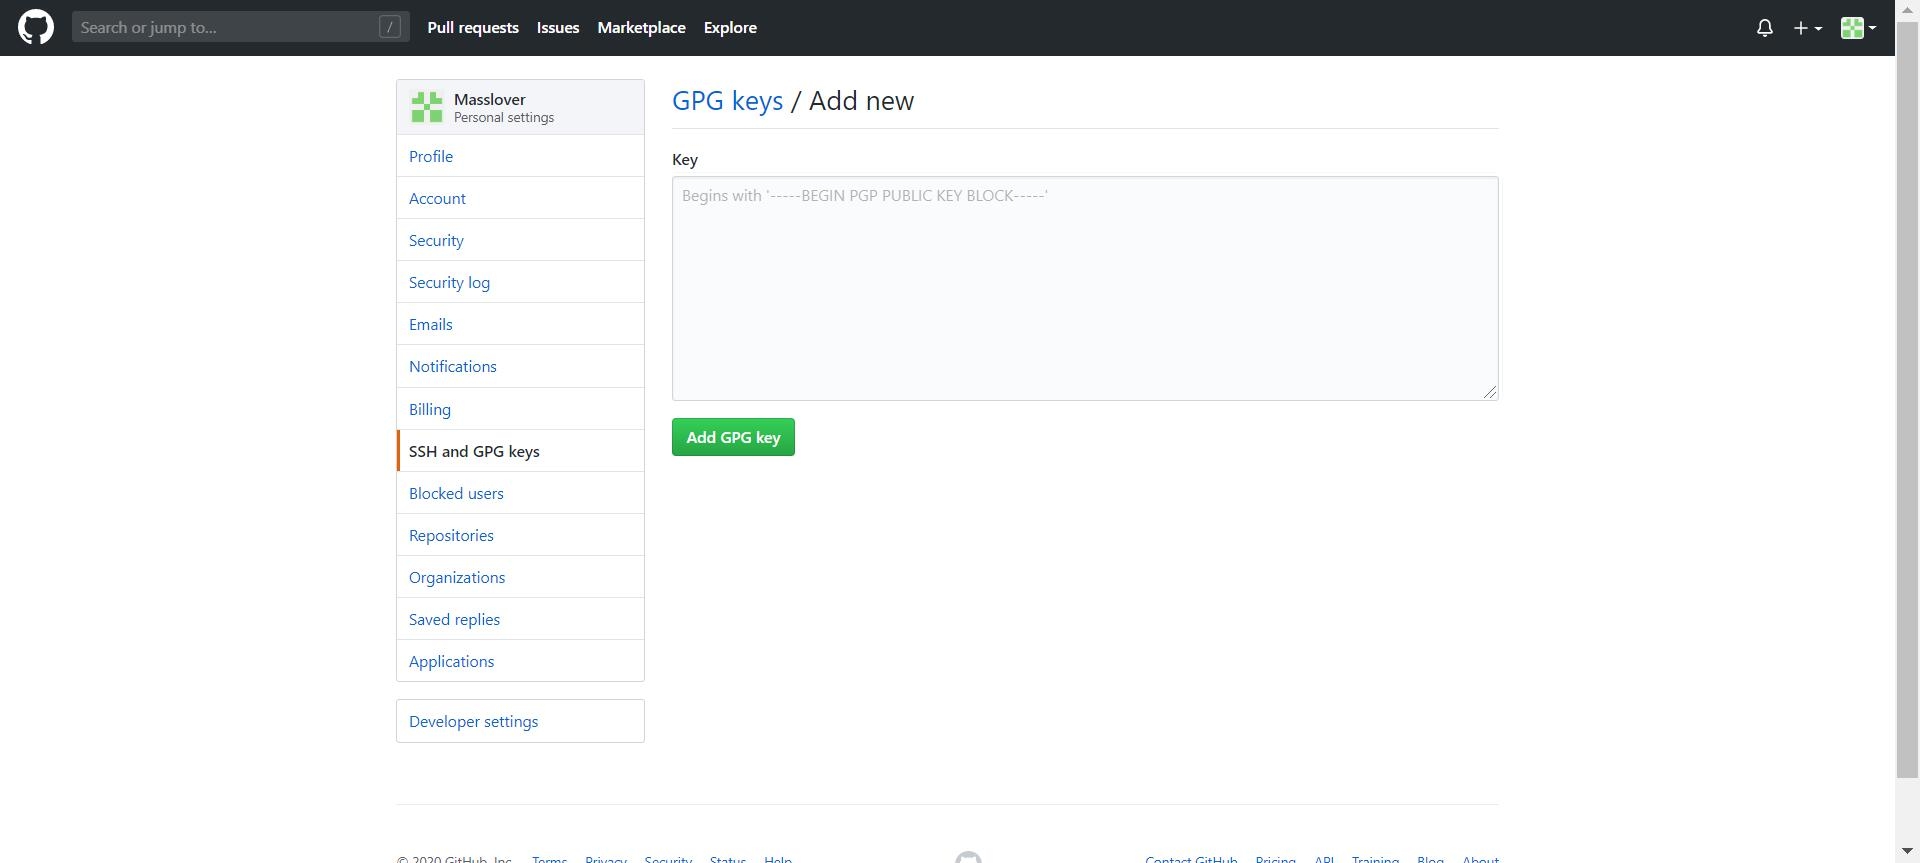This screenshot has width=1920, height=863.
Task: Open the Security log page
Action: (520, 282)
